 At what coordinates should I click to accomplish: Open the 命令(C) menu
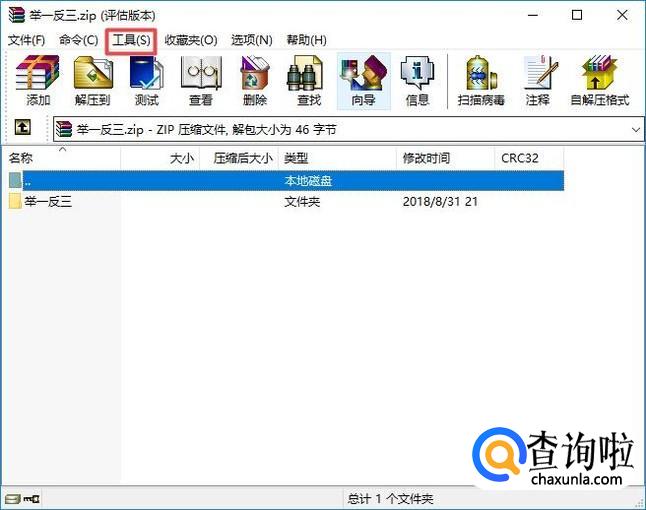click(x=78, y=40)
